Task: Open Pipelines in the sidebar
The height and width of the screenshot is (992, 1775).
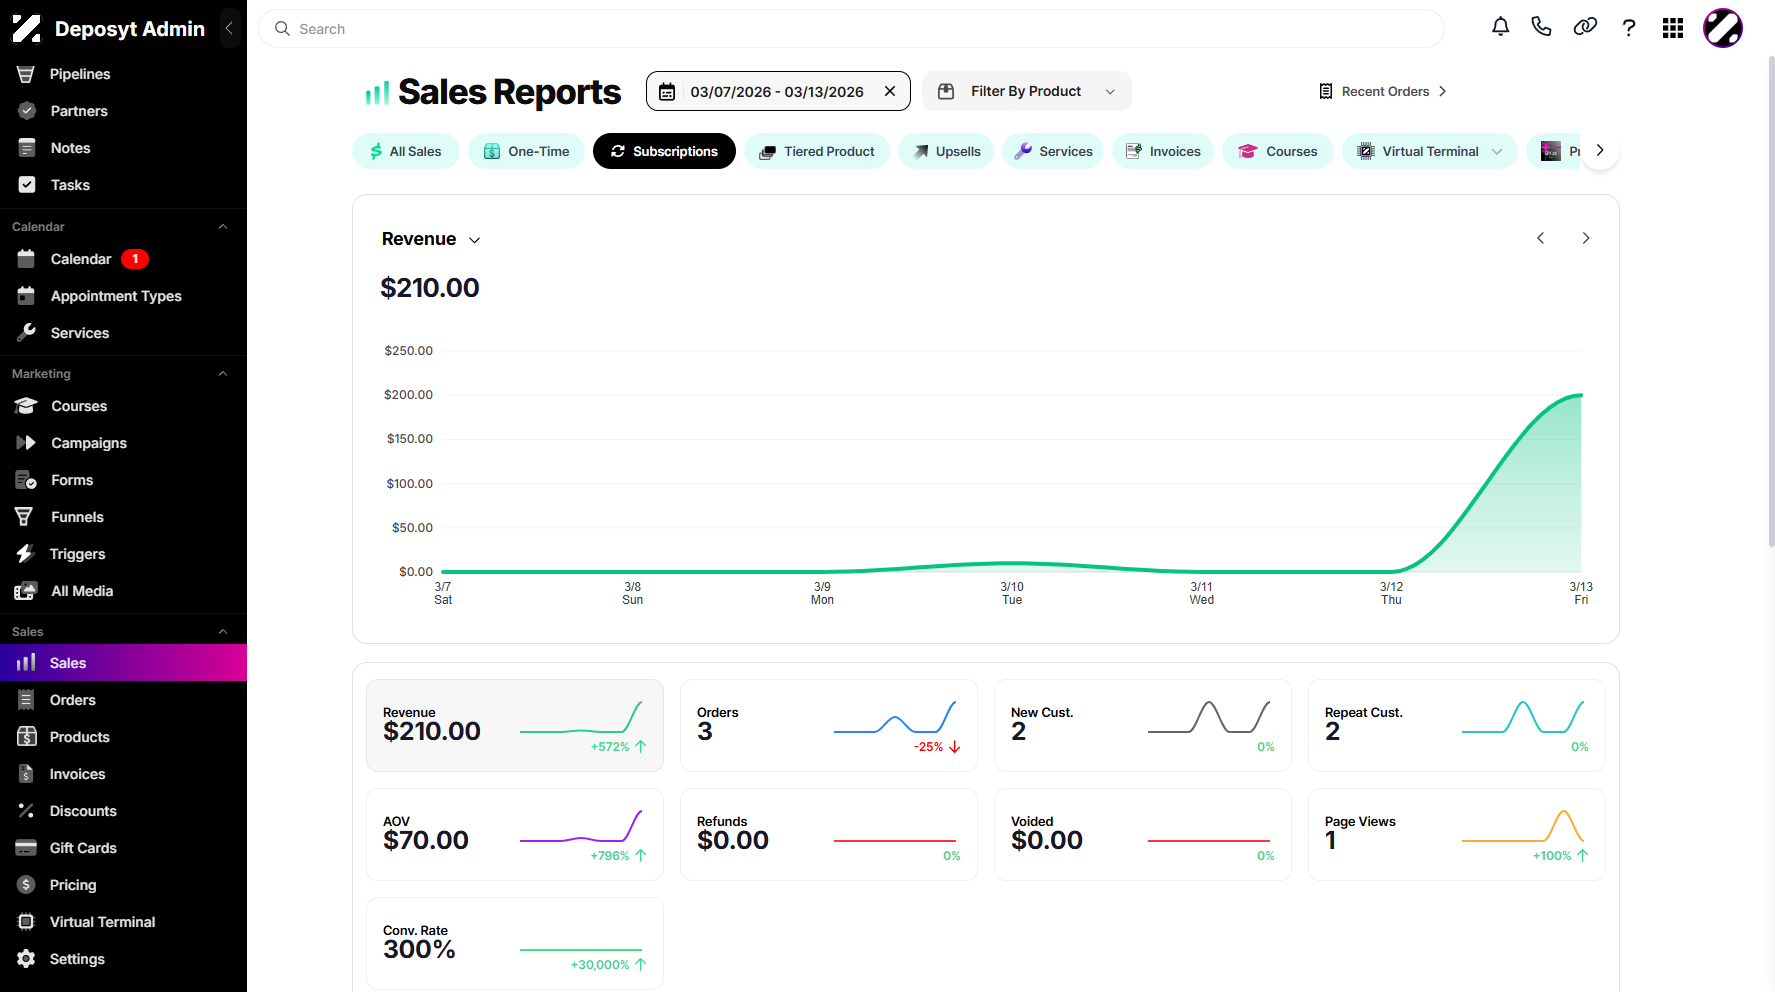Action: [123, 74]
